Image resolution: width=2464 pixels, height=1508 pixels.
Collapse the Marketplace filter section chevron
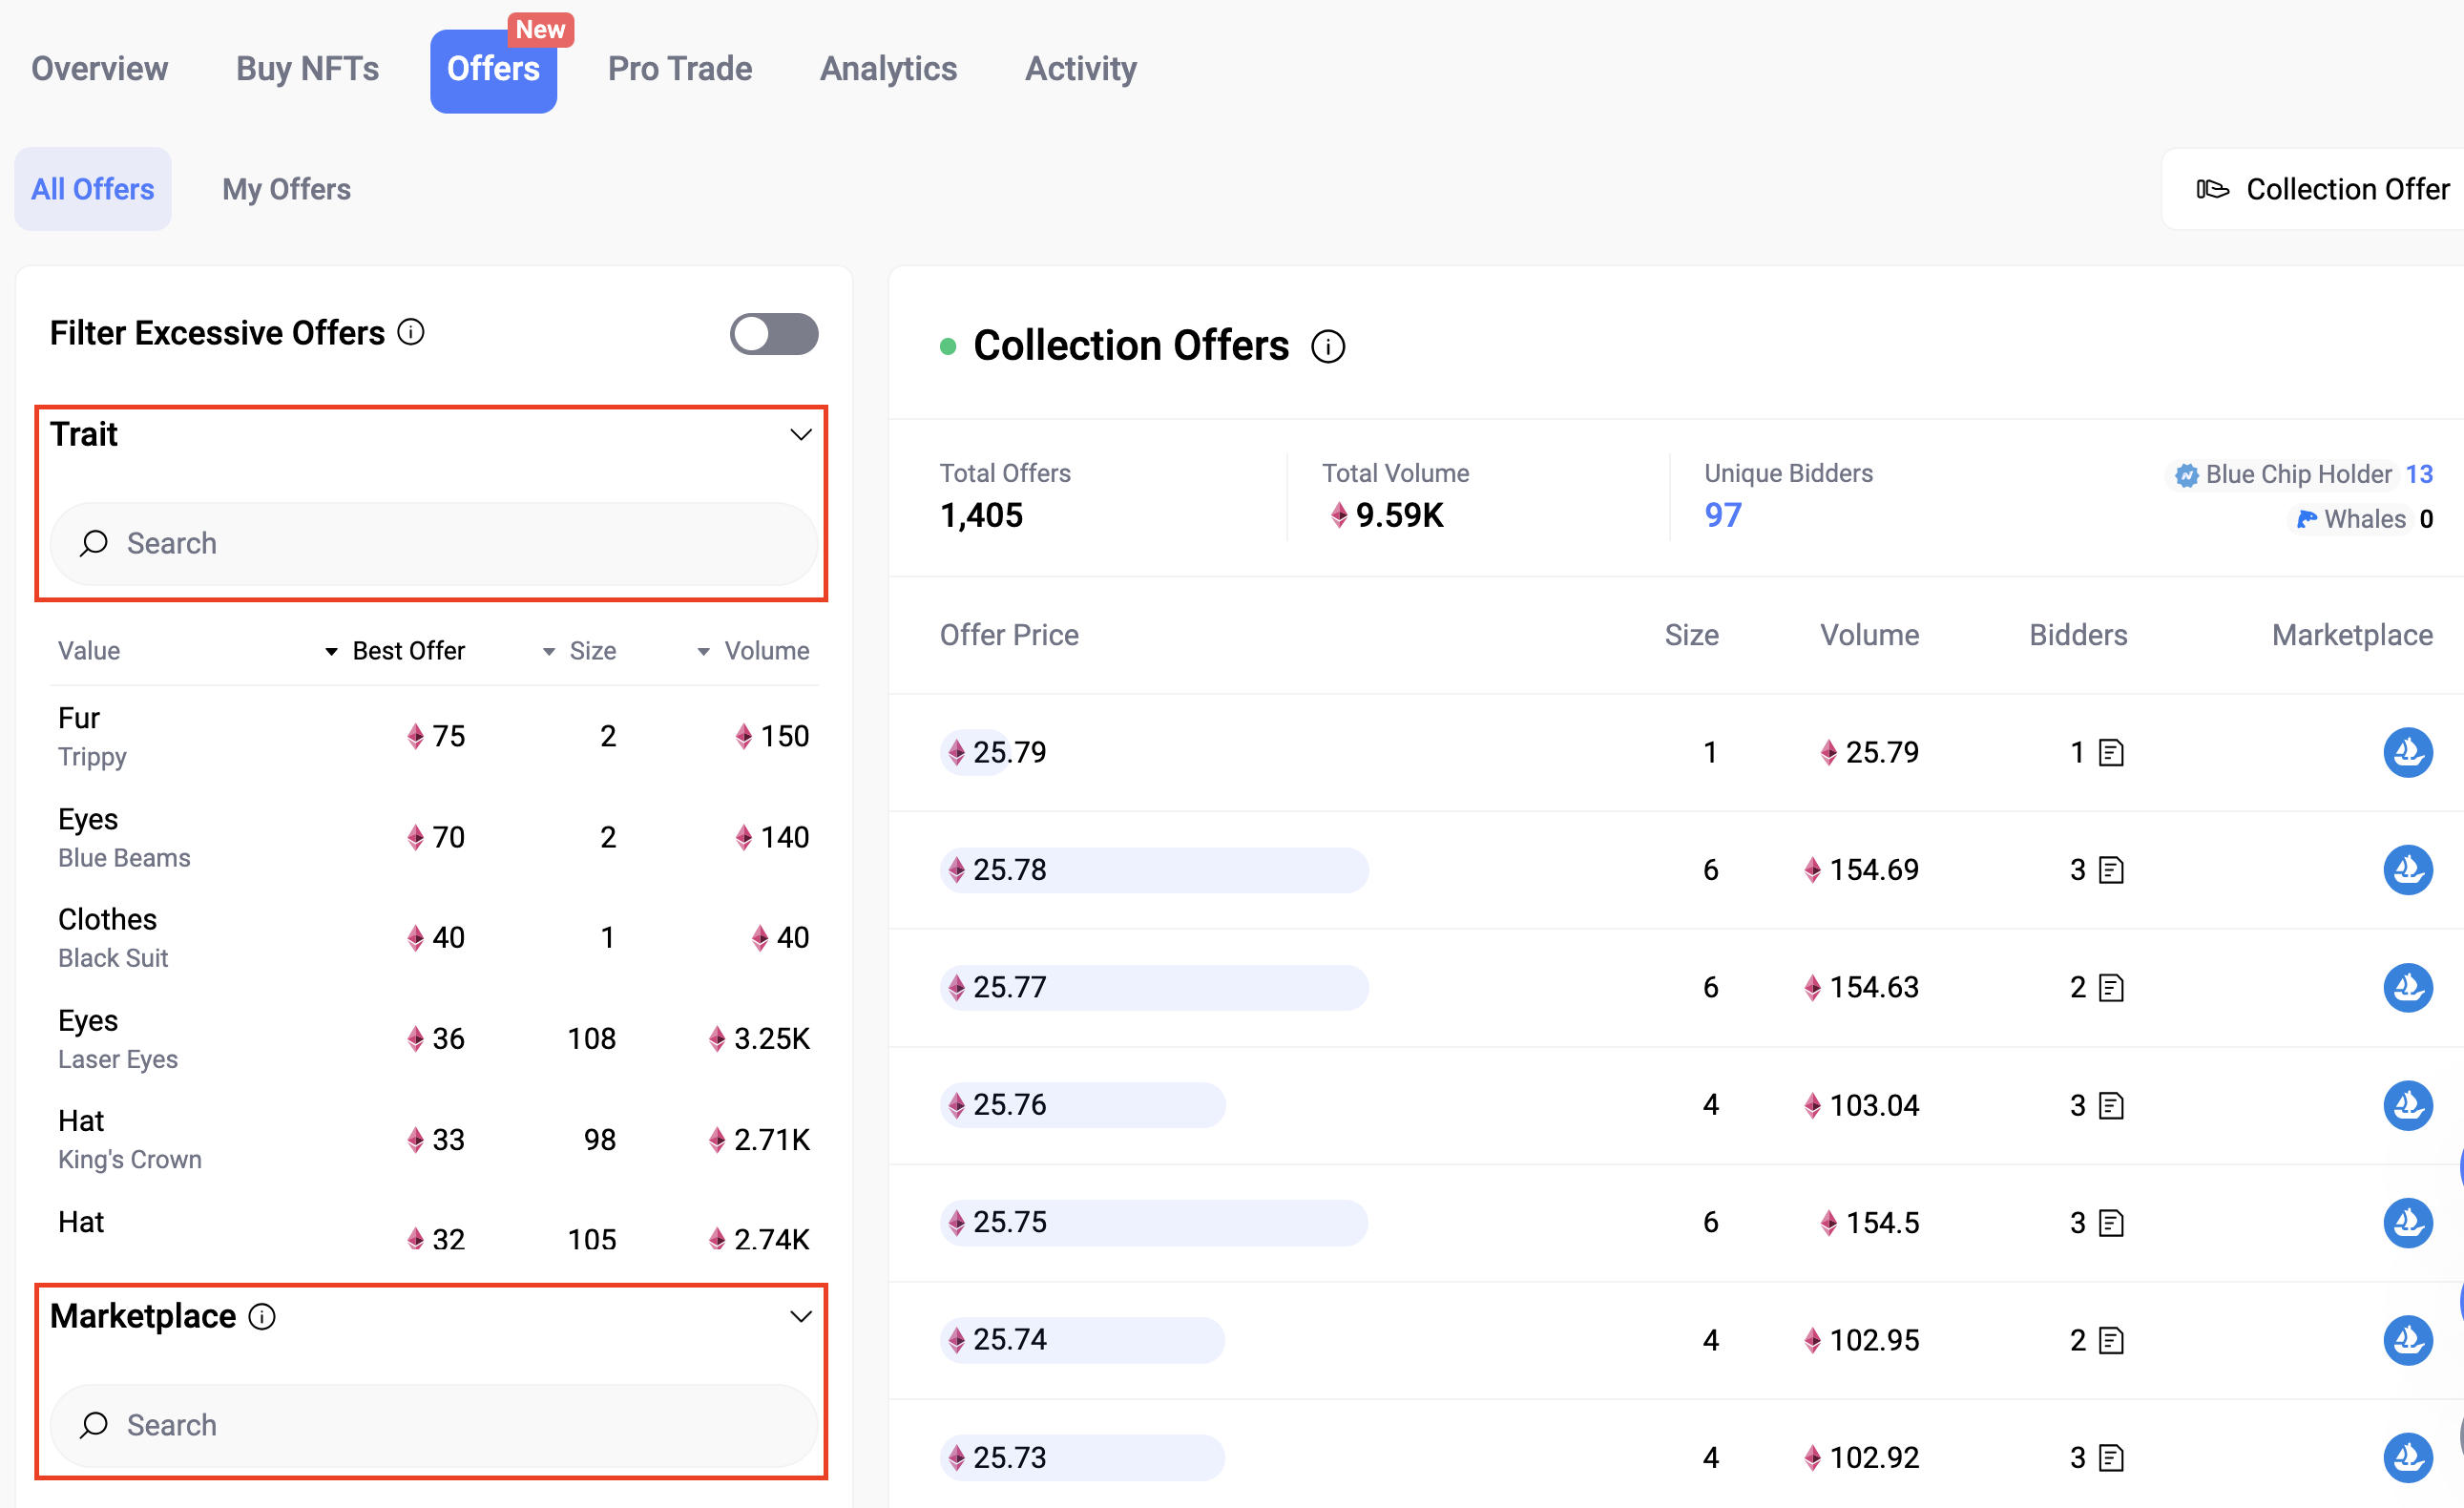800,1317
